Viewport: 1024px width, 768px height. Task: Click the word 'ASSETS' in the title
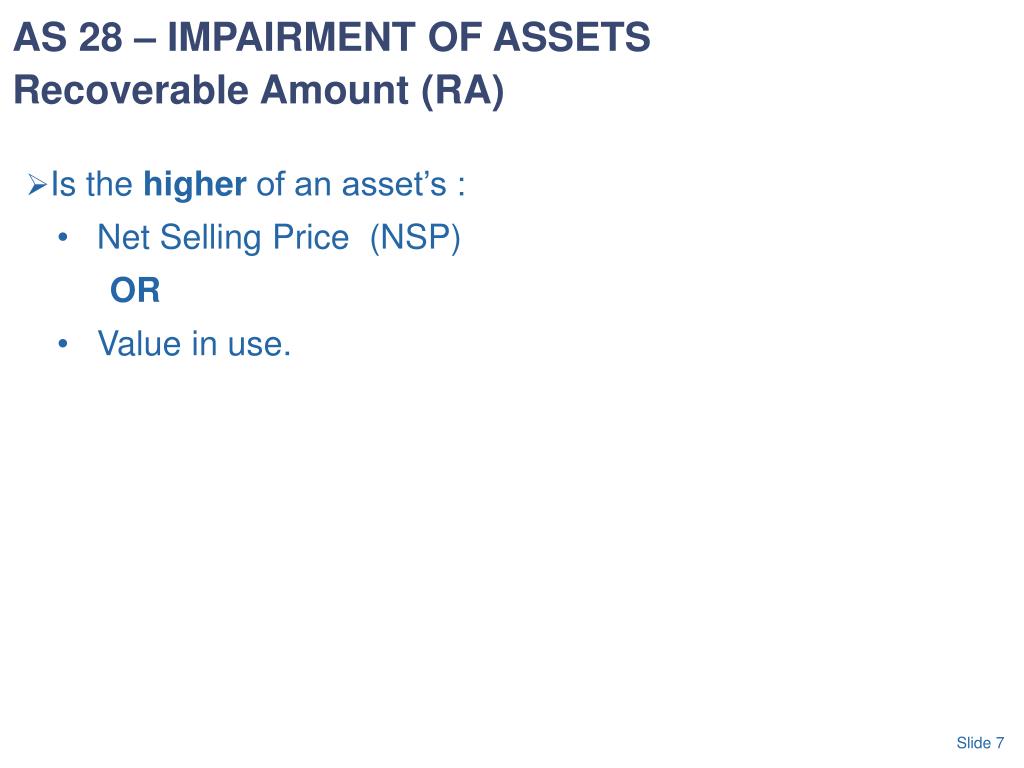pos(571,37)
